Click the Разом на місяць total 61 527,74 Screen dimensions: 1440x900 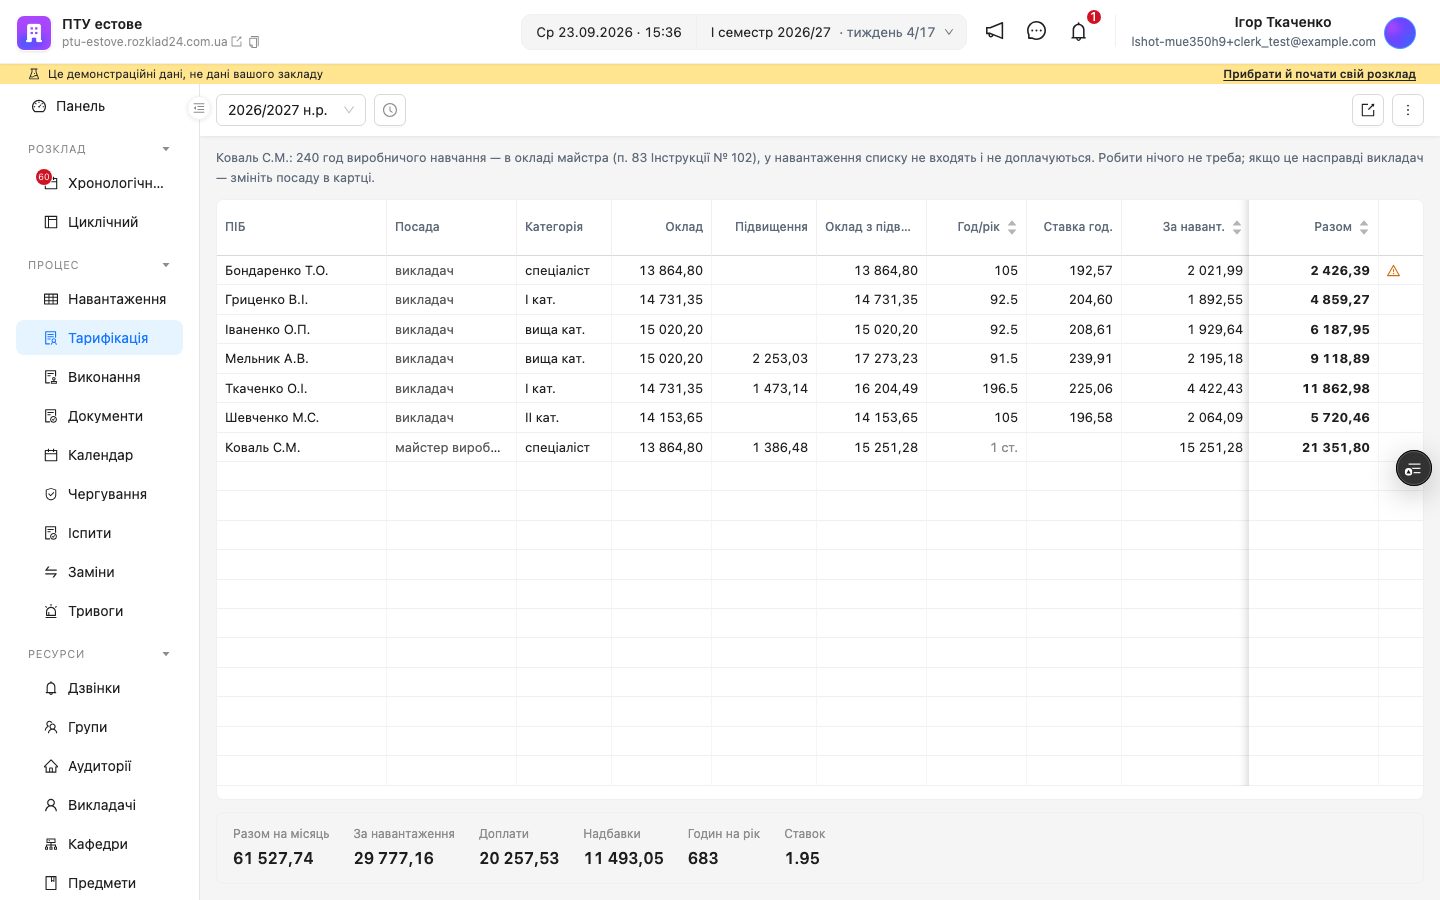coord(273,858)
